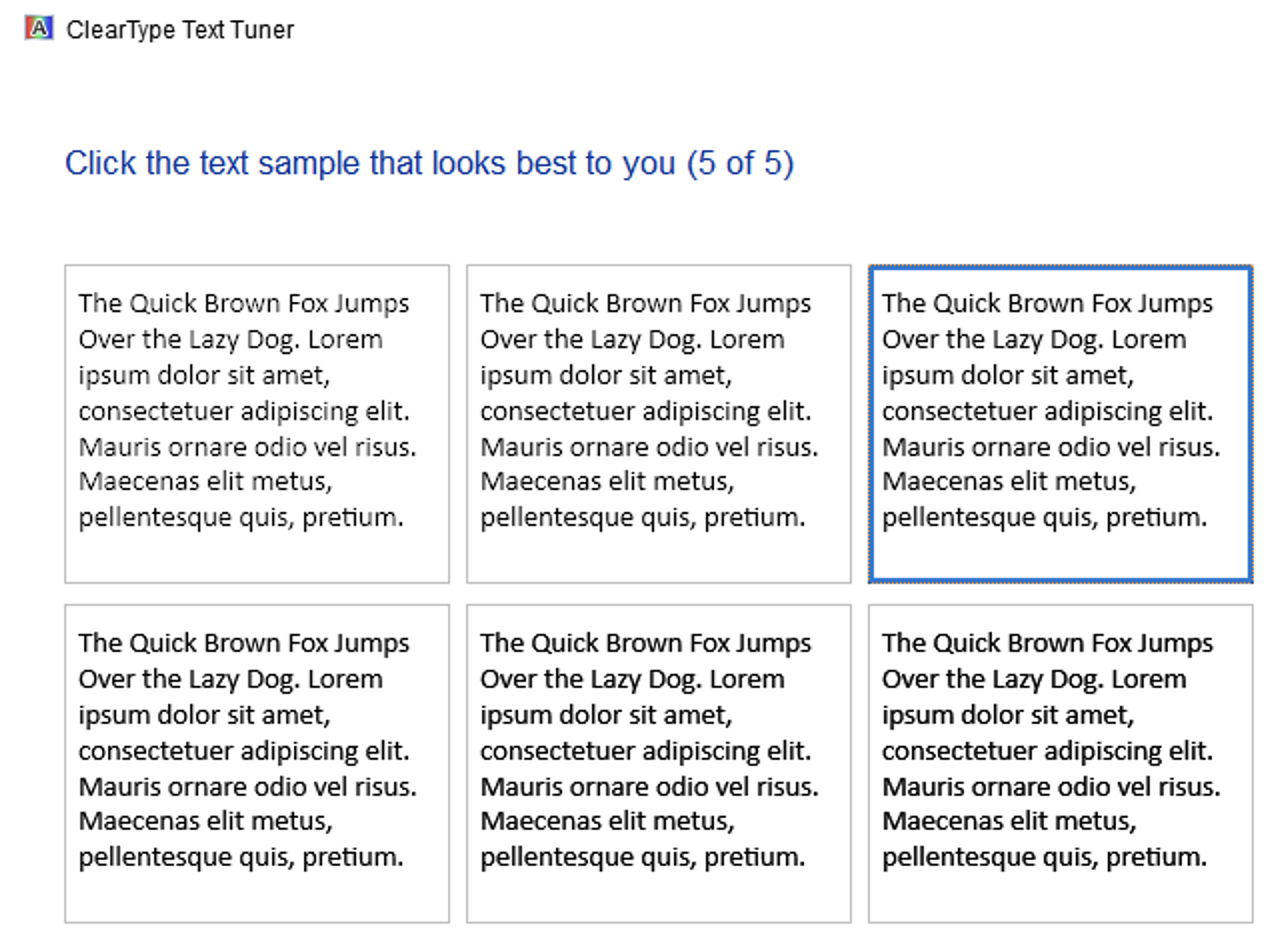This screenshot has width=1270, height=940.
Task: Click the ClearType Text Tuner app icon
Action: (x=38, y=28)
